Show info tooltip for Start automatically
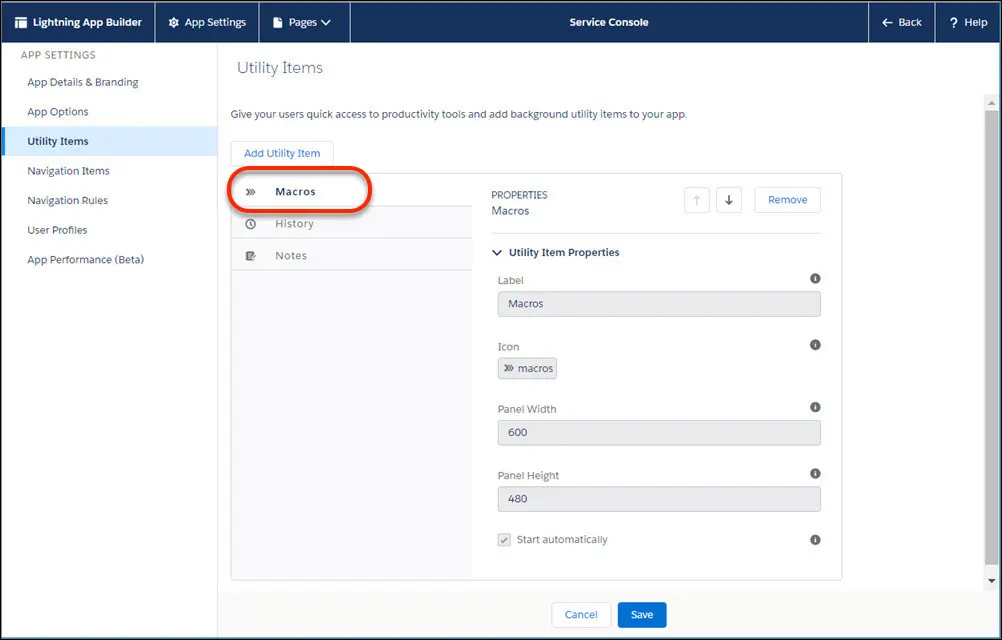 [815, 540]
